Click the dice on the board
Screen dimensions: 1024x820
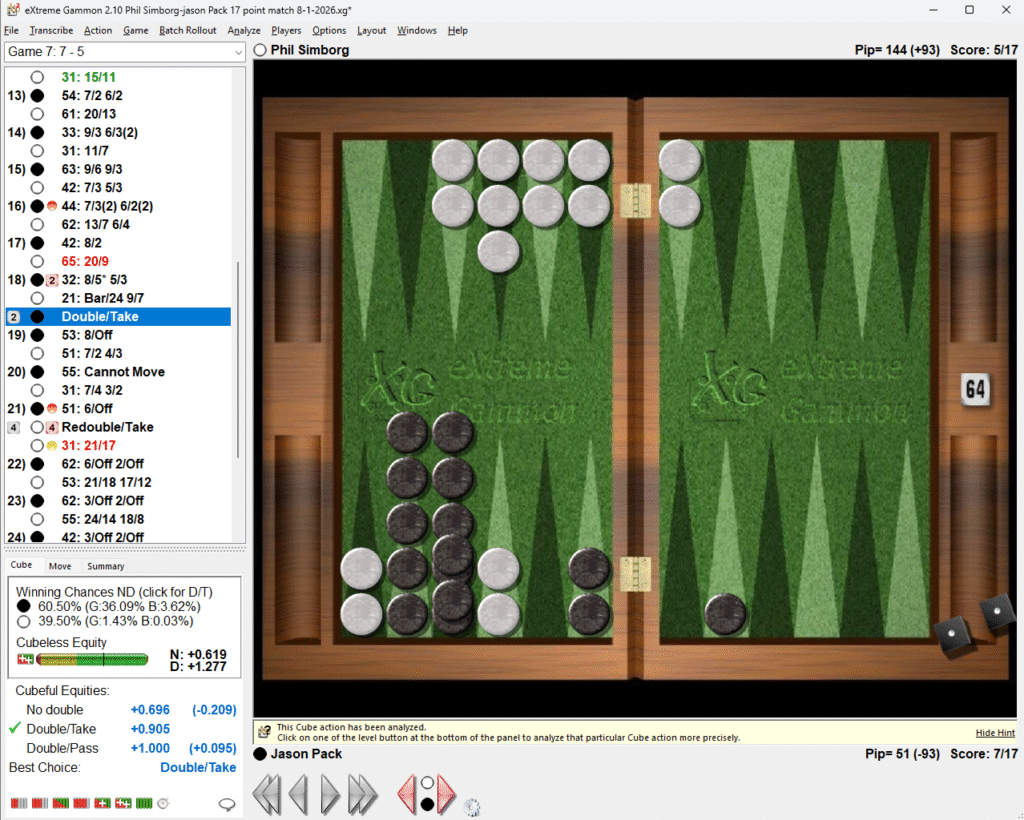pyautogui.click(x=973, y=624)
